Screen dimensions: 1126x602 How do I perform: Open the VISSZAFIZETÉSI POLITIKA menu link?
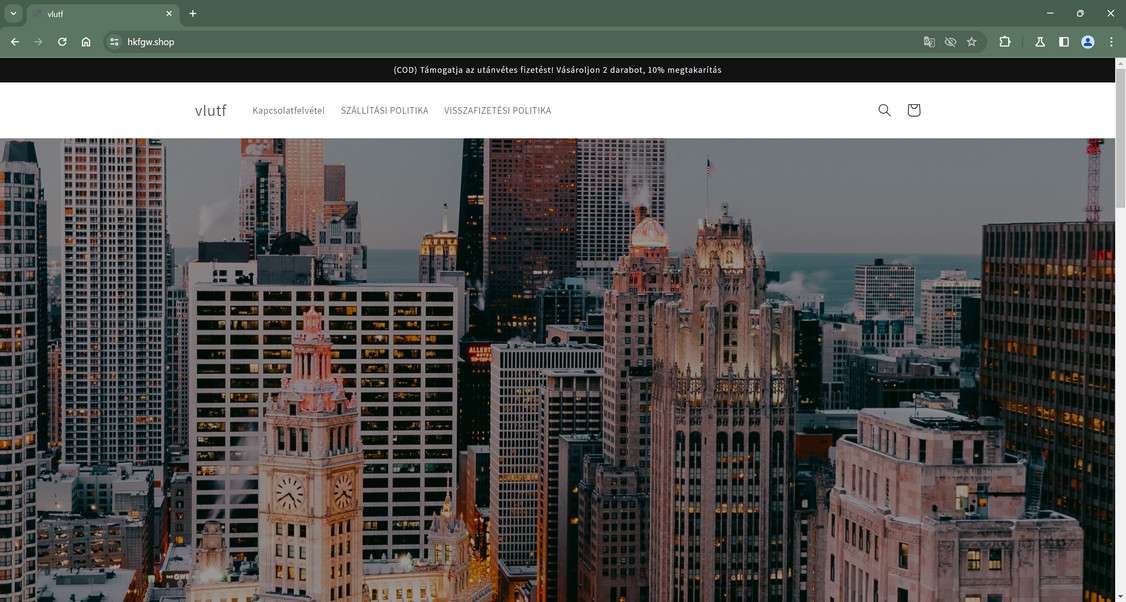click(498, 110)
